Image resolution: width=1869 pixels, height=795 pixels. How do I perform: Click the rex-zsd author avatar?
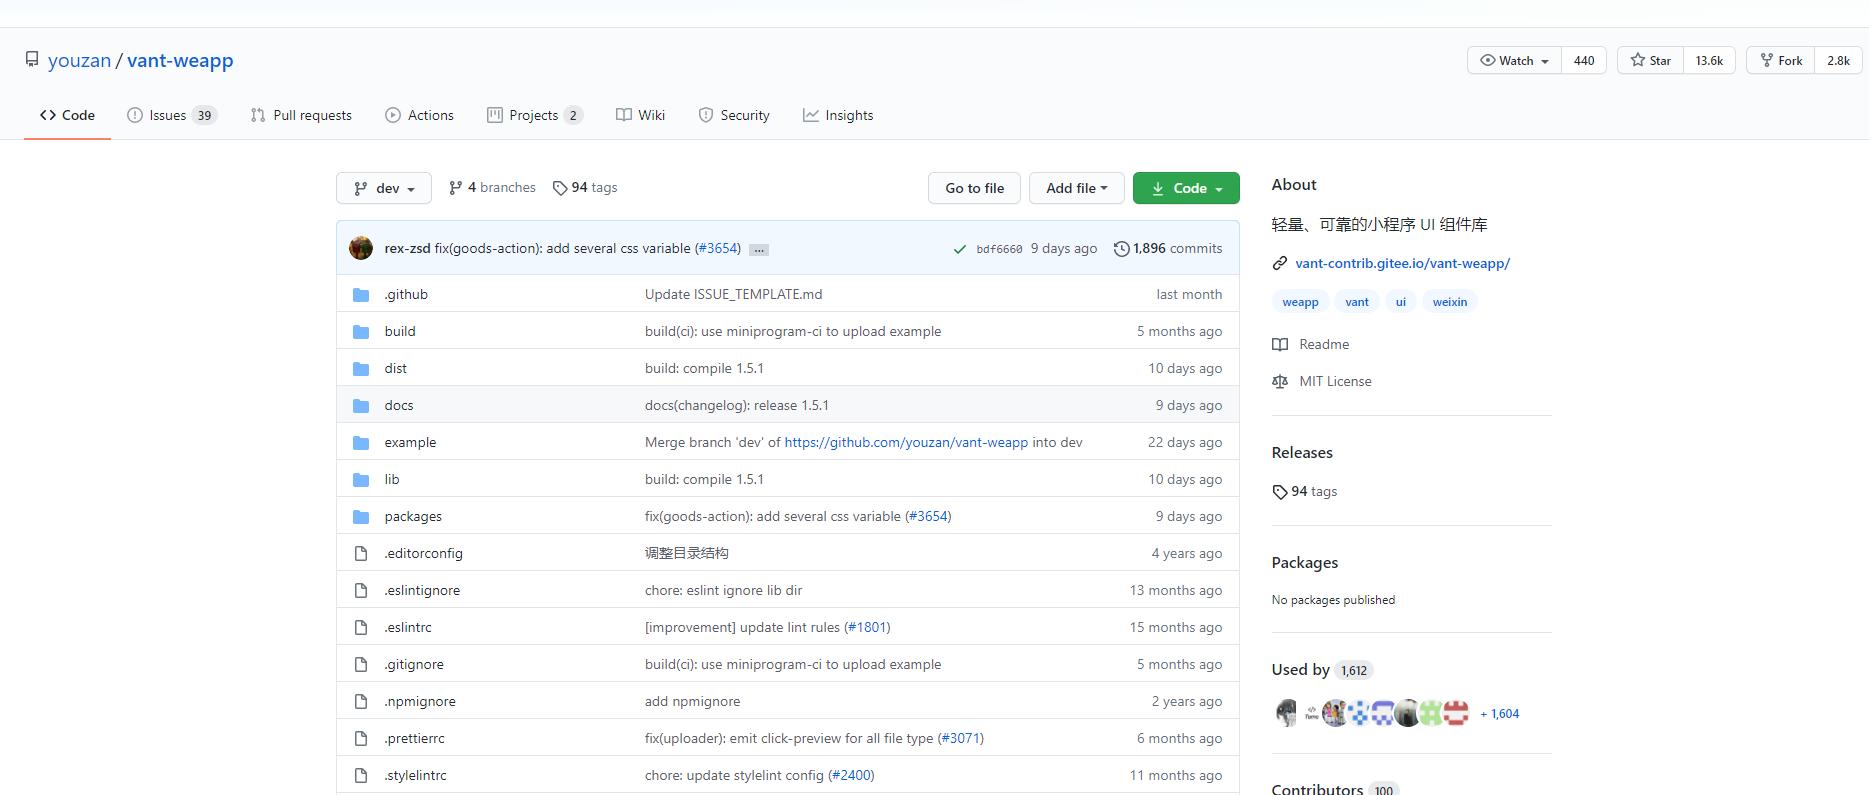[361, 248]
